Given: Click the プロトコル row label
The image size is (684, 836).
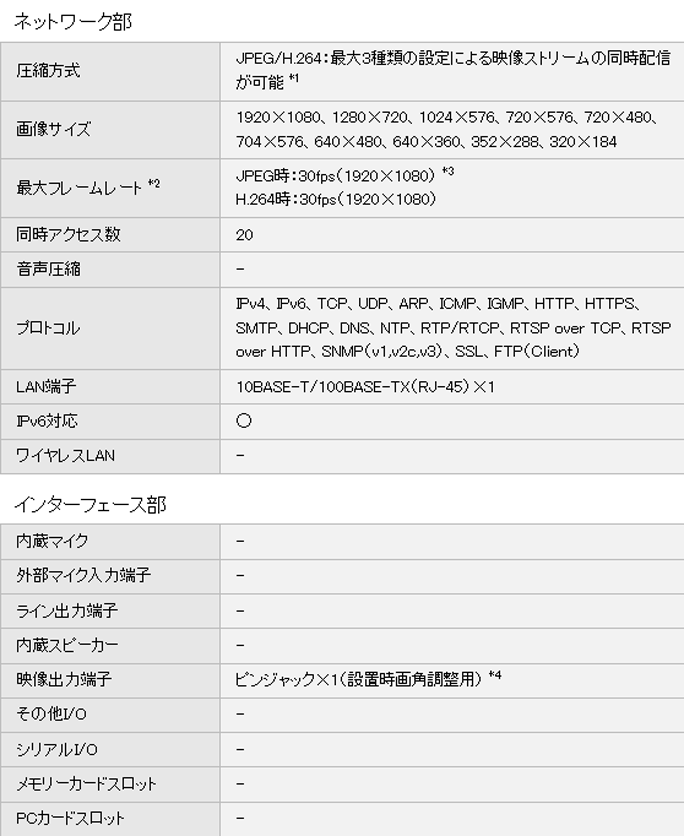Looking at the screenshot, I should [48, 328].
